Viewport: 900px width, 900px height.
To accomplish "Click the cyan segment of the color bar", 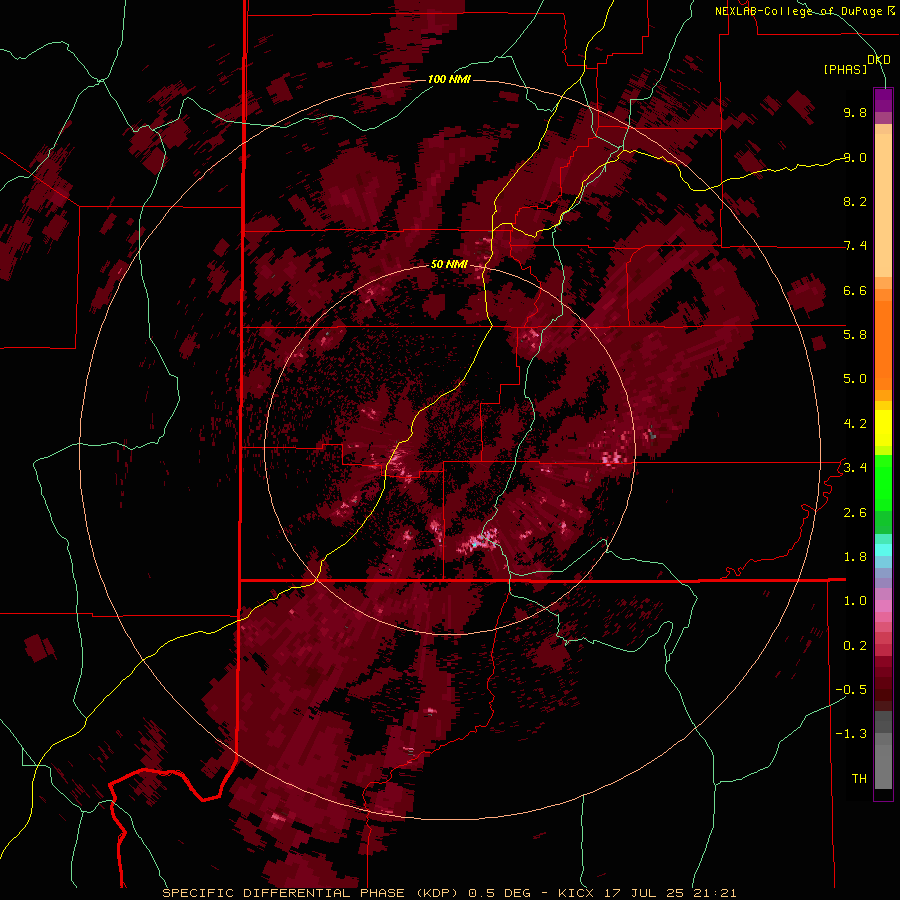I will (883, 549).
